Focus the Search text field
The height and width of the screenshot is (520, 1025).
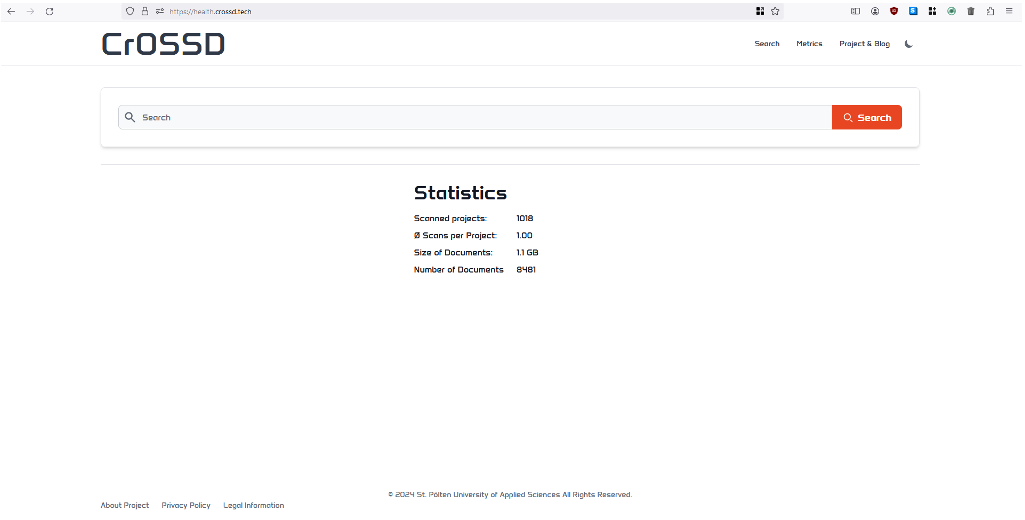[x=475, y=118]
